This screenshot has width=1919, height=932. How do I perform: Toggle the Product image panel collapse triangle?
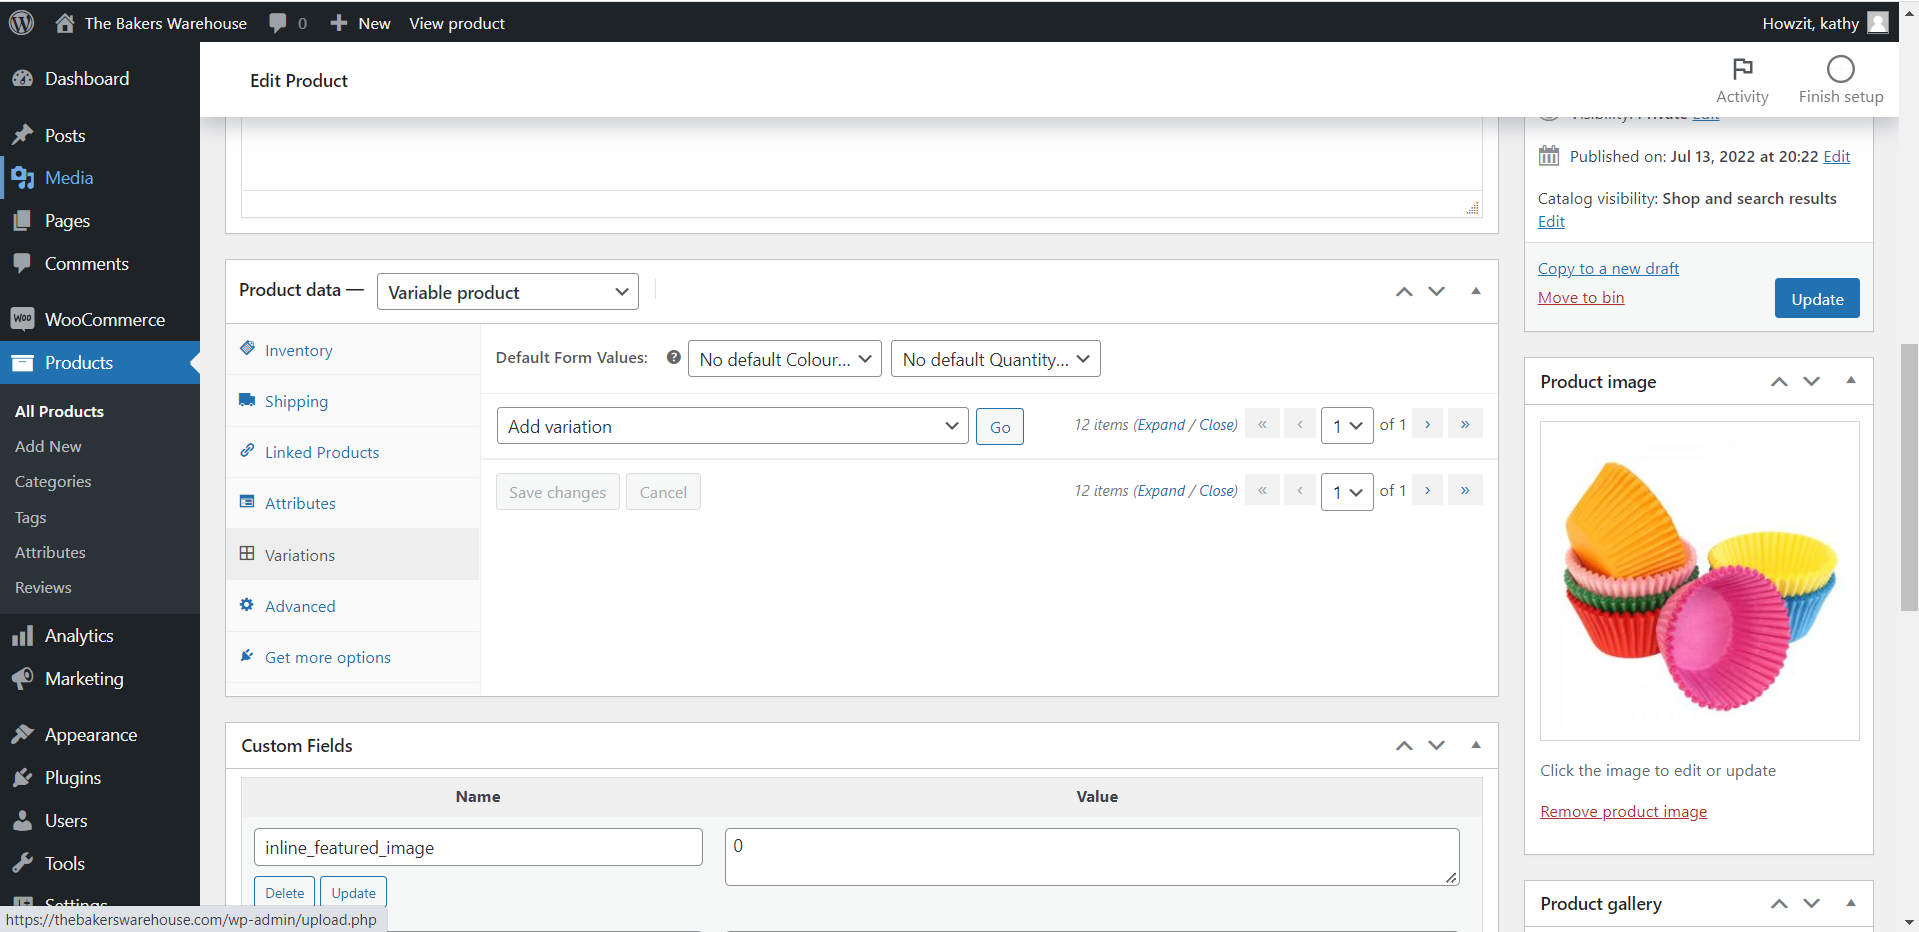1850,381
